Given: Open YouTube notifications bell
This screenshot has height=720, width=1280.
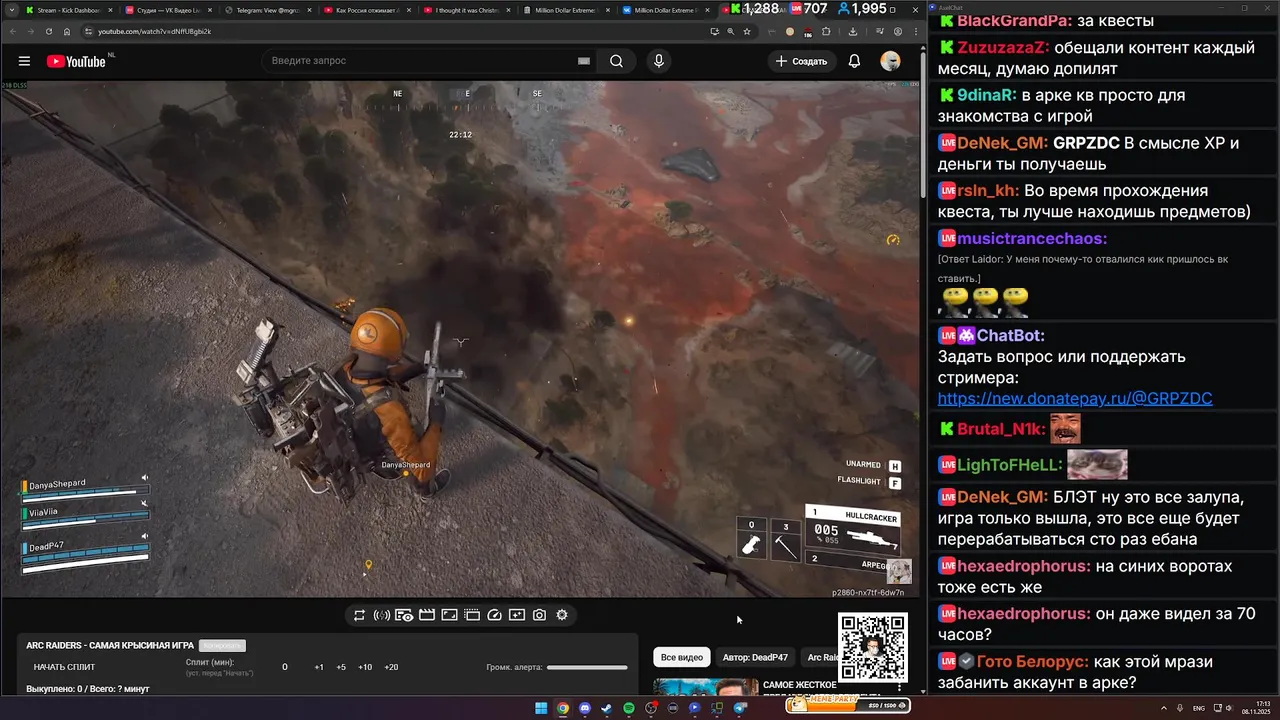Looking at the screenshot, I should click(854, 61).
